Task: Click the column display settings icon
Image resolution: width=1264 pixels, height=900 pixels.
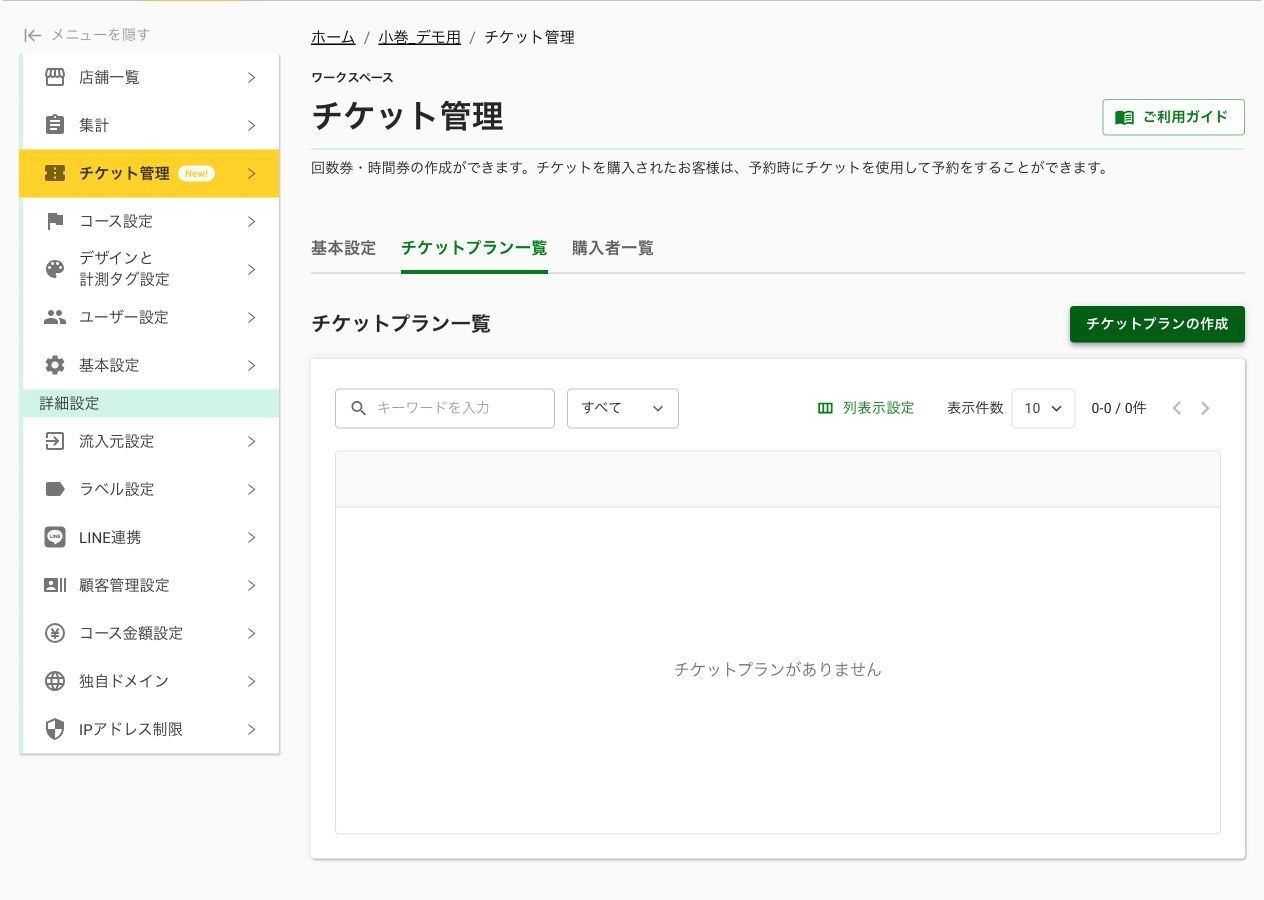Action: point(825,408)
